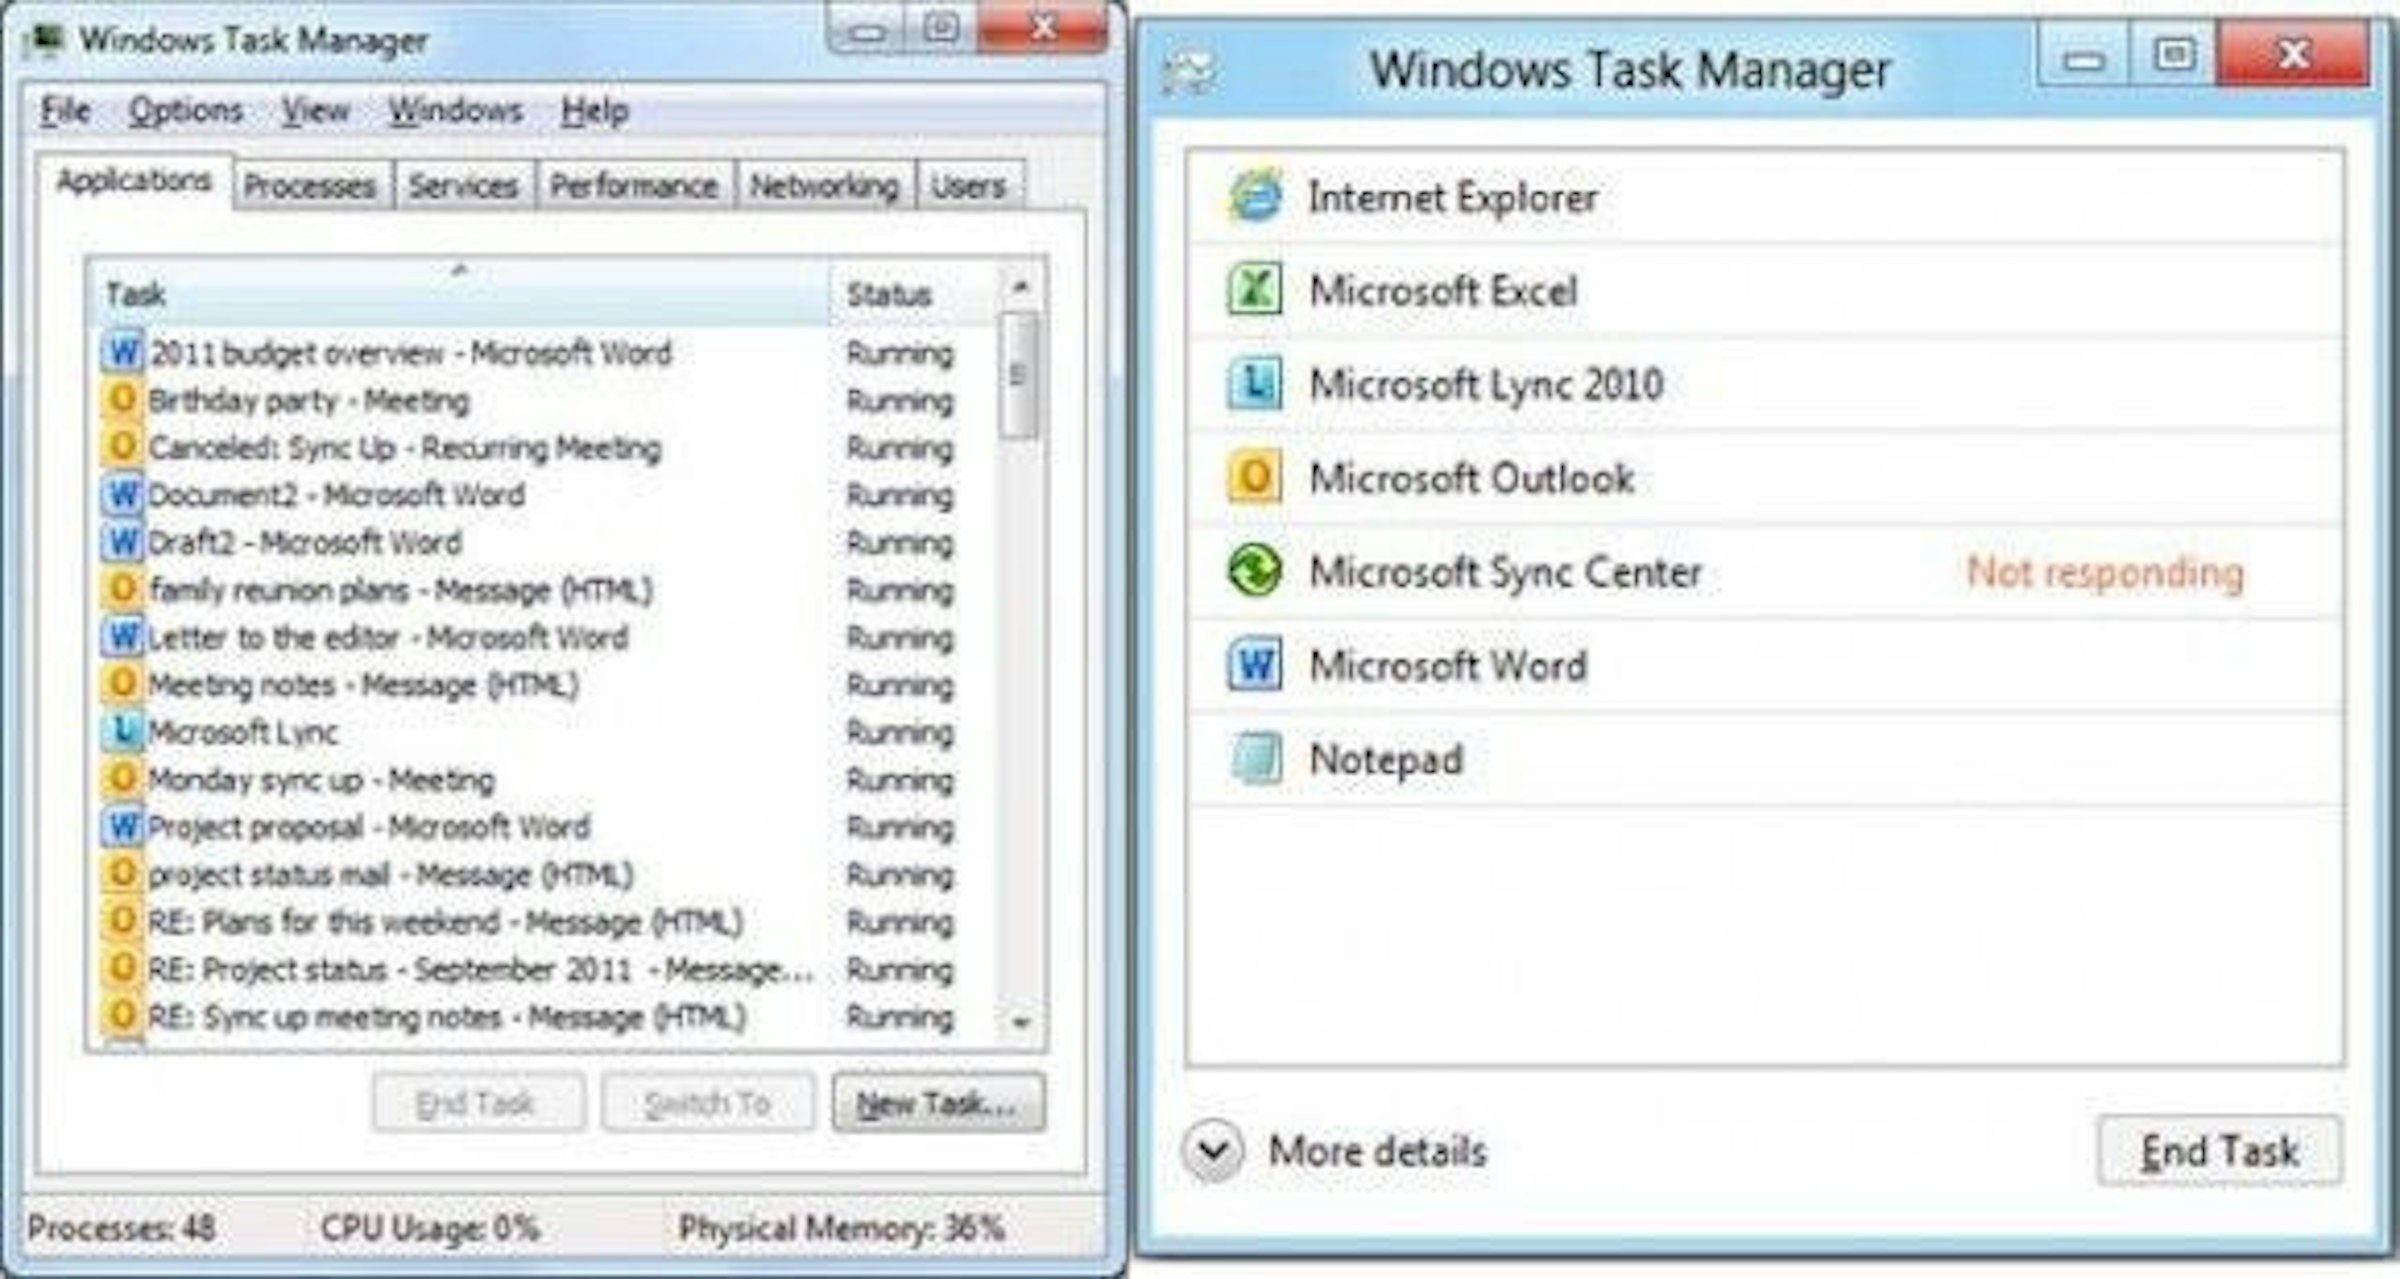2400x1279 pixels.
Task: Click the Word icon beside Draft2
Action: click(x=123, y=542)
